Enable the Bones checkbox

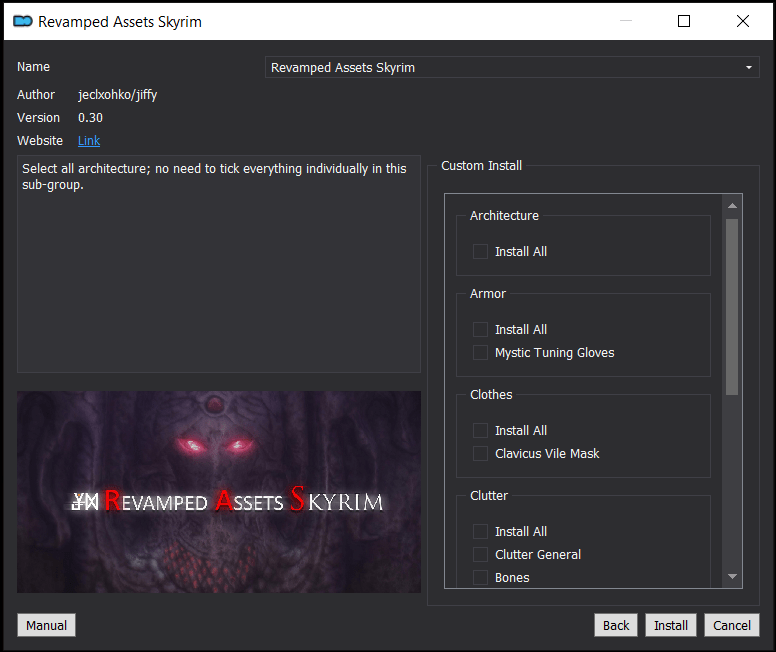(480, 577)
